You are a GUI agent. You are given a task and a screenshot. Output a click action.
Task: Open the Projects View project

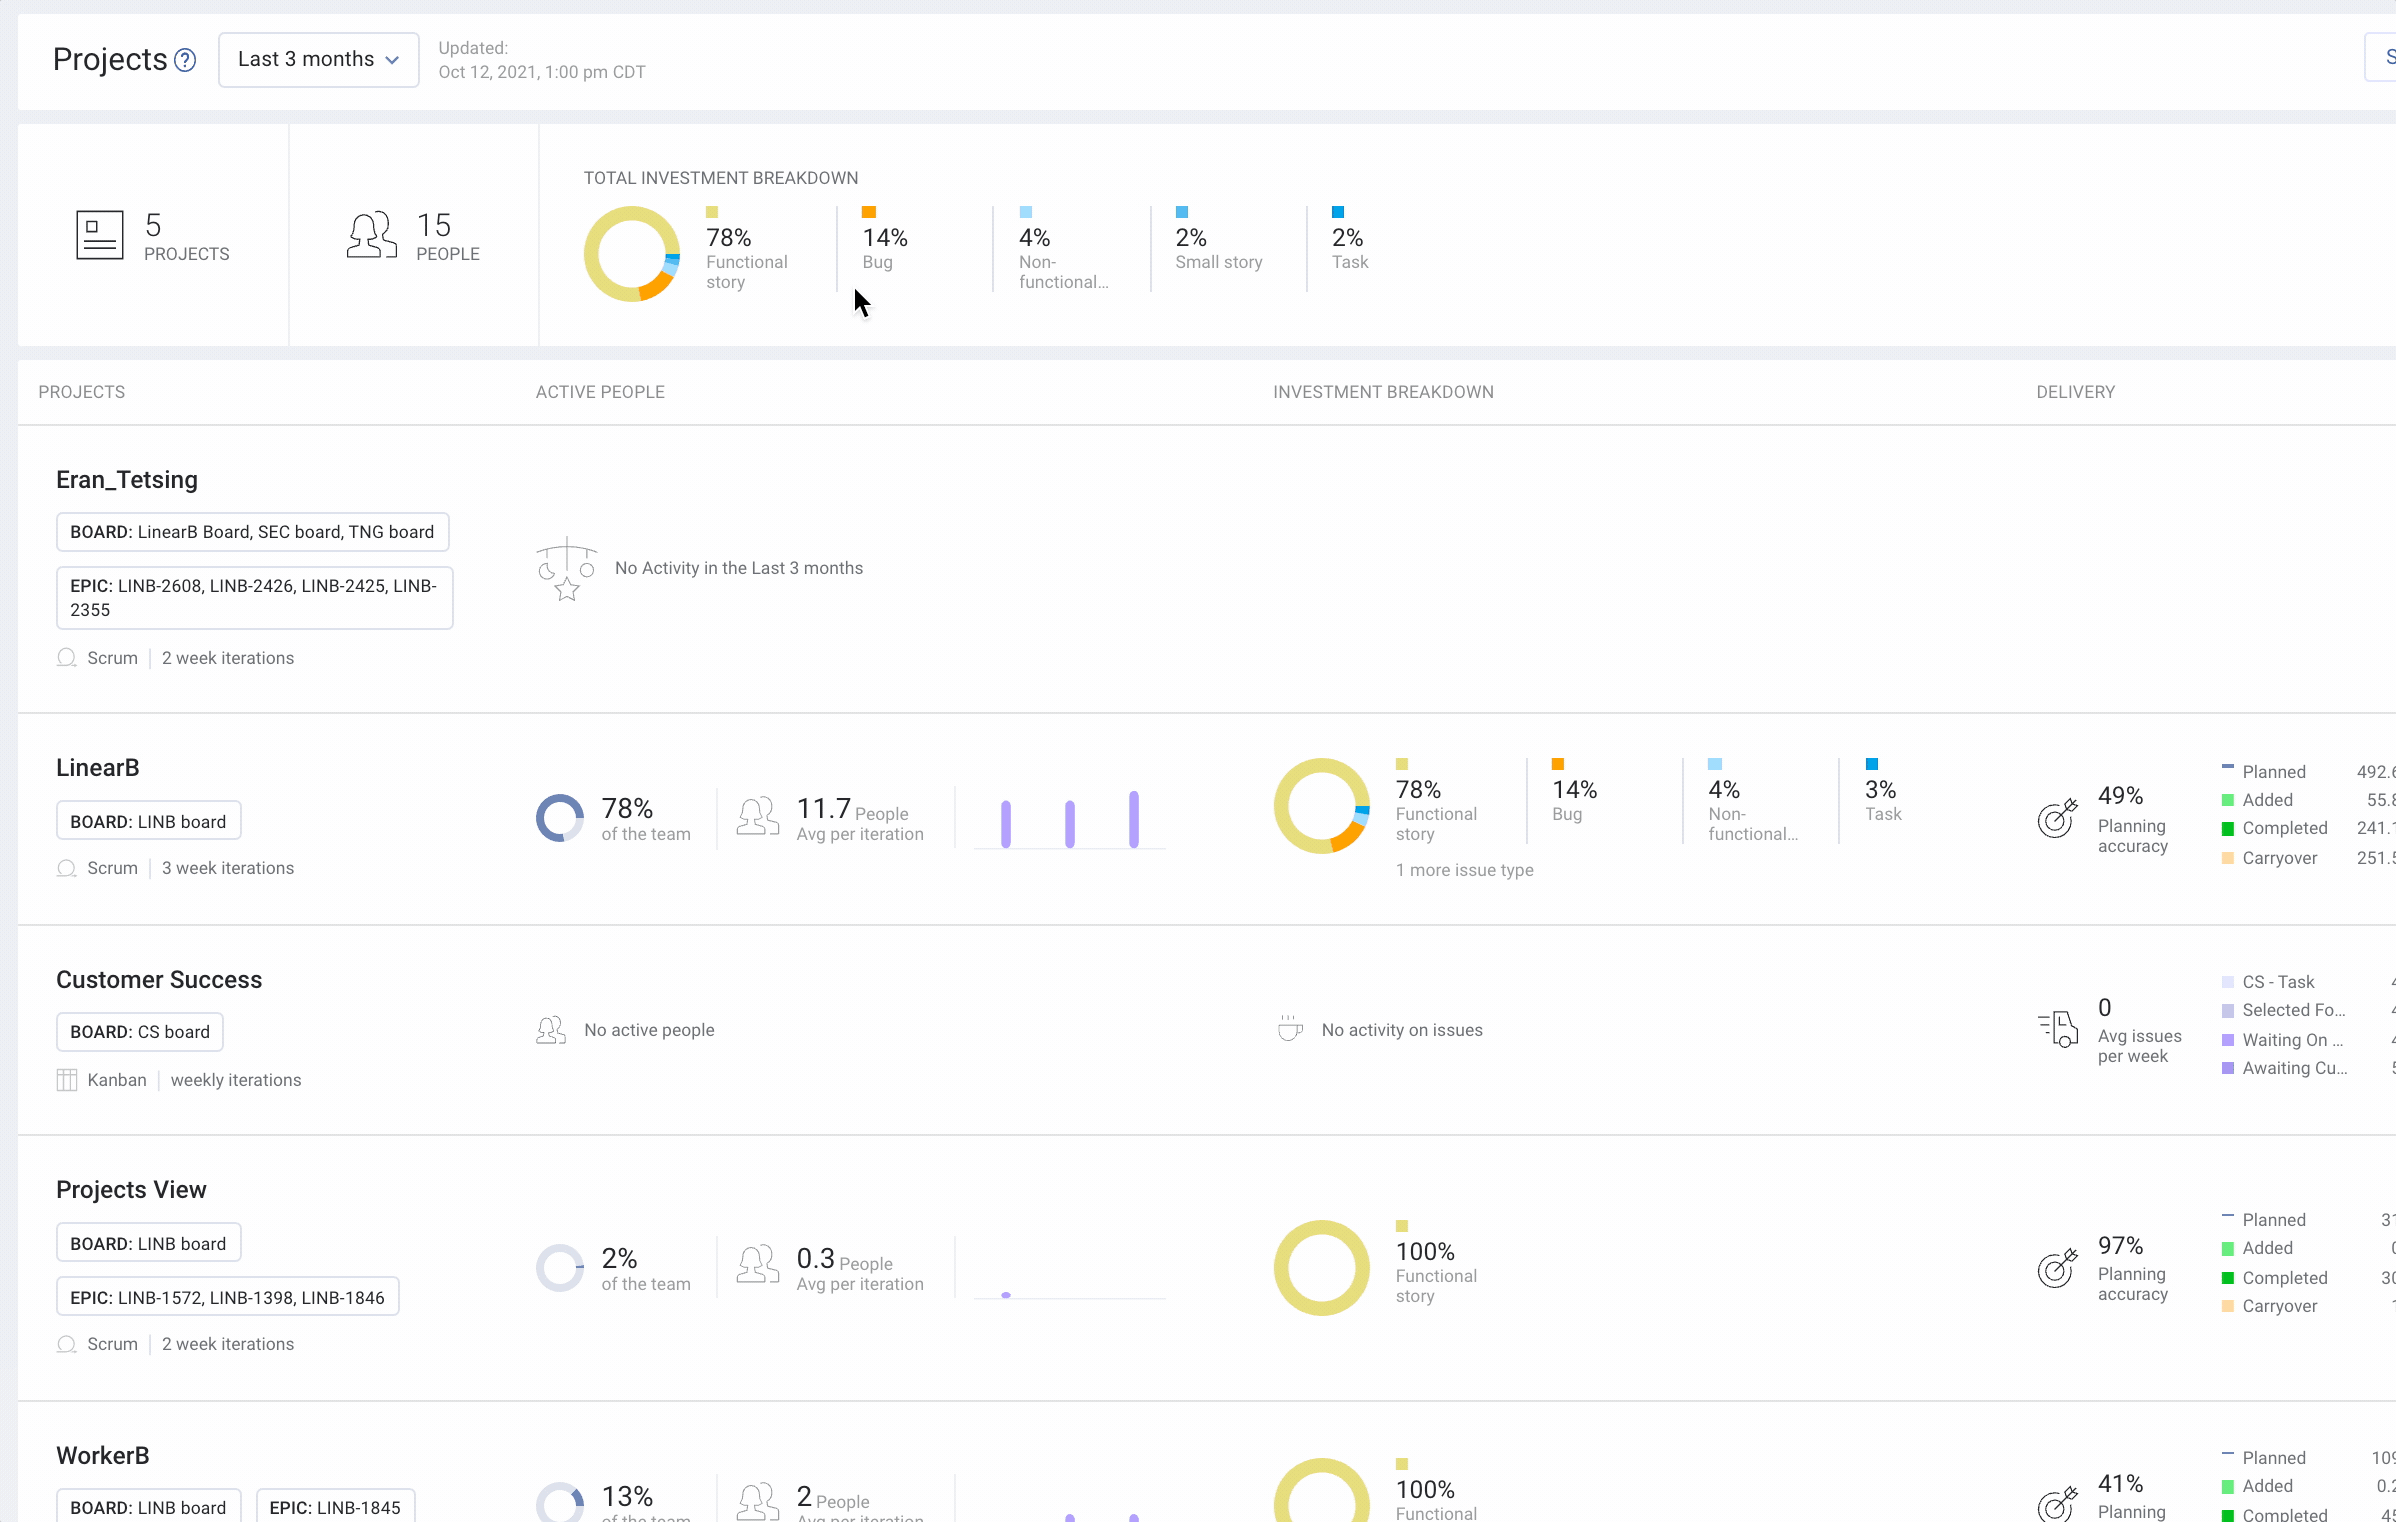click(131, 1190)
